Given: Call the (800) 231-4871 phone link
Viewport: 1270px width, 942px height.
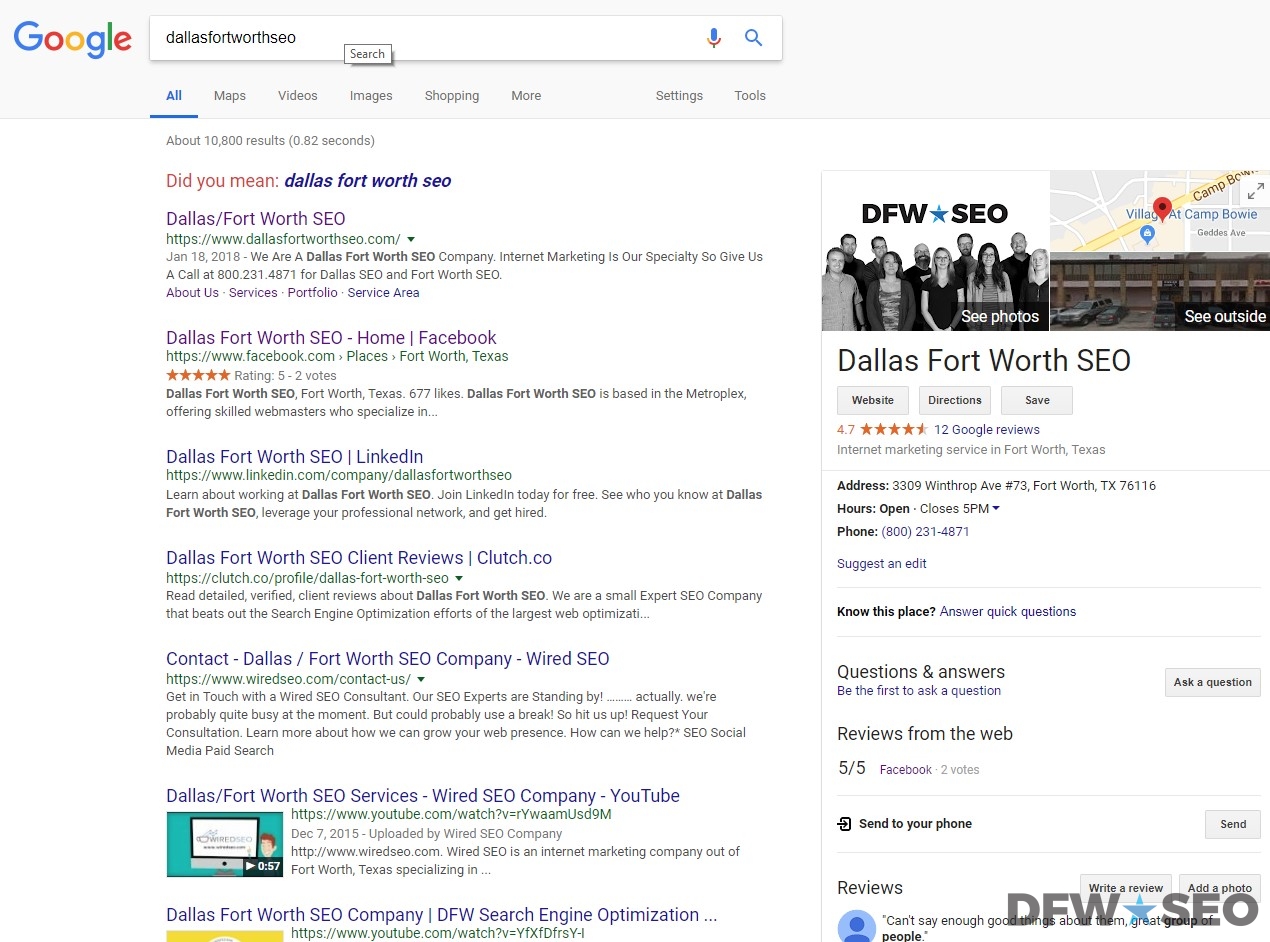Looking at the screenshot, I should [x=925, y=532].
